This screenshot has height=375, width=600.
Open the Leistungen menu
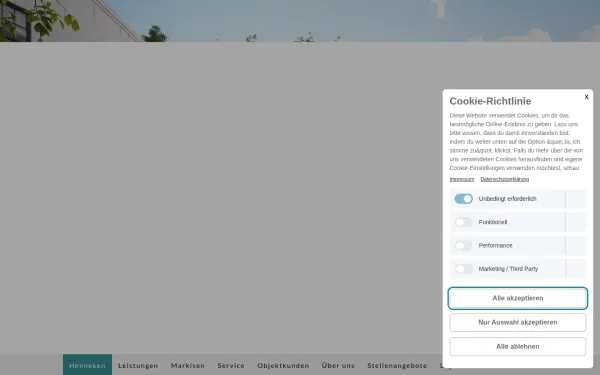pyautogui.click(x=138, y=365)
